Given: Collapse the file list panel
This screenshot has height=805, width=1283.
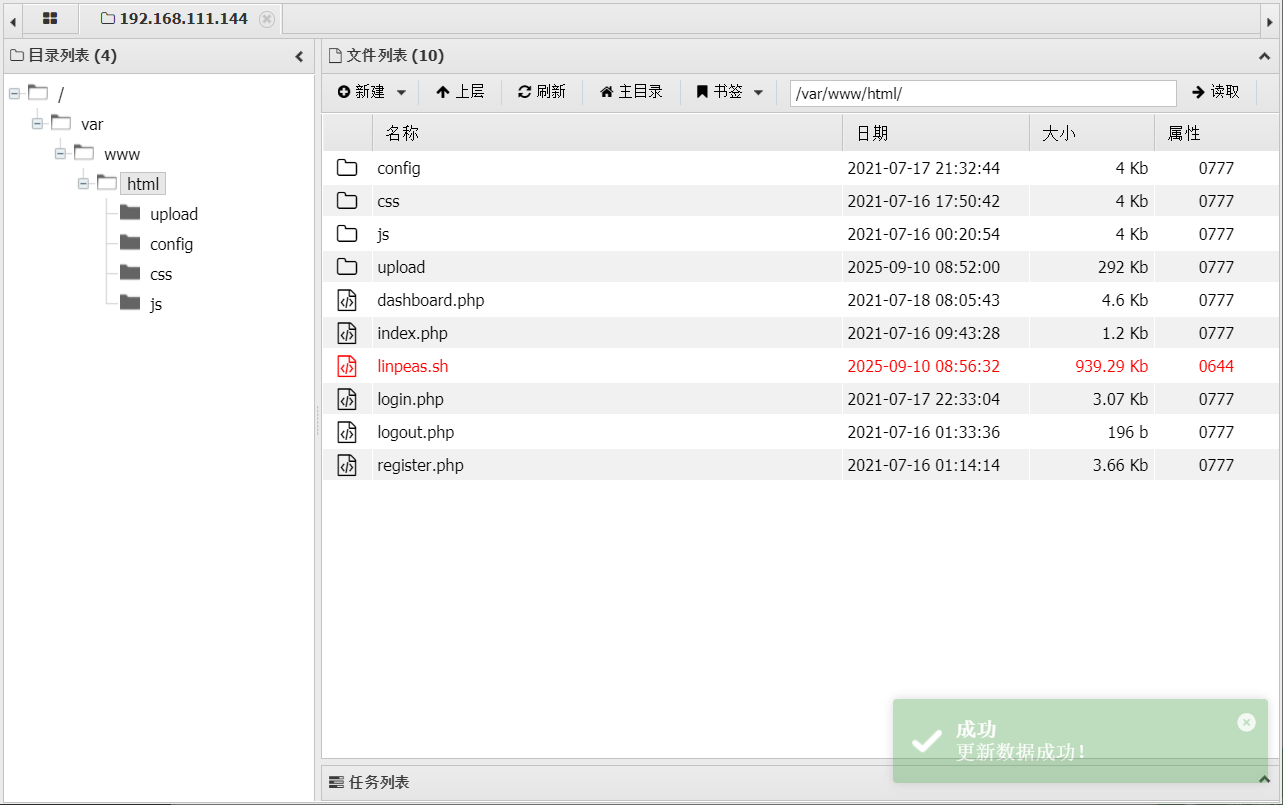Looking at the screenshot, I should (1264, 57).
